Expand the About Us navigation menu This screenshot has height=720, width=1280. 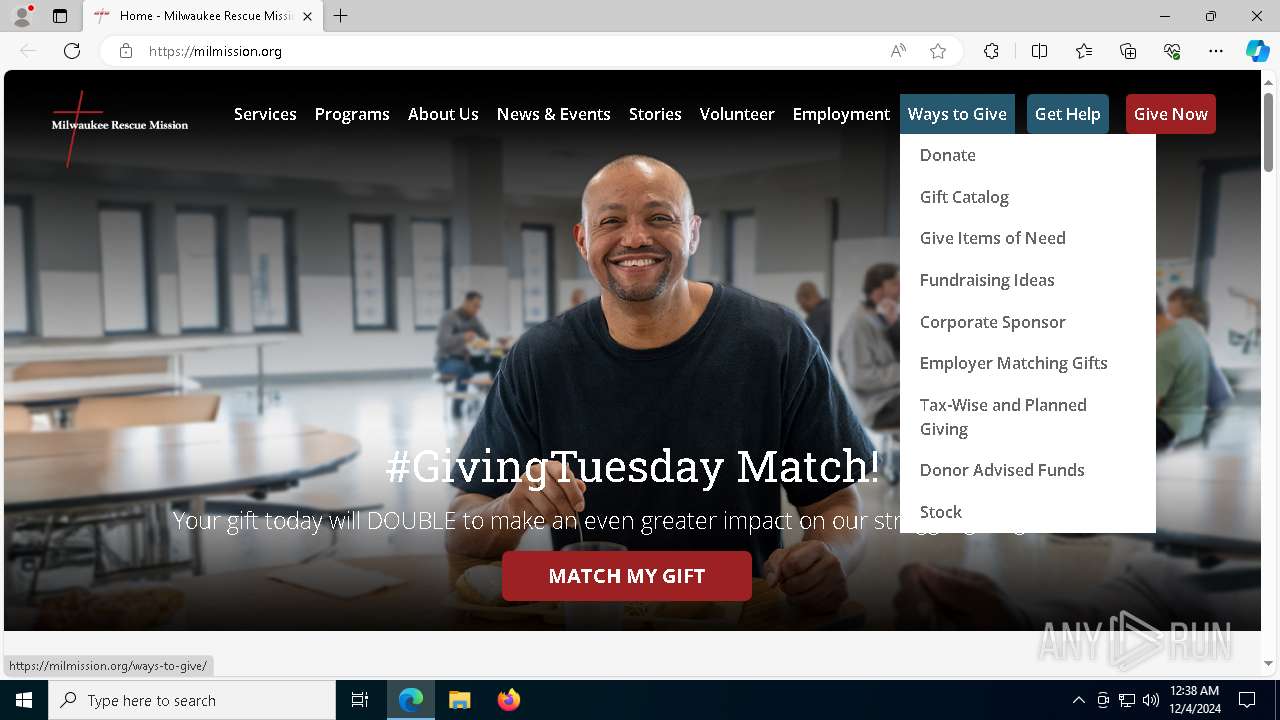point(443,114)
